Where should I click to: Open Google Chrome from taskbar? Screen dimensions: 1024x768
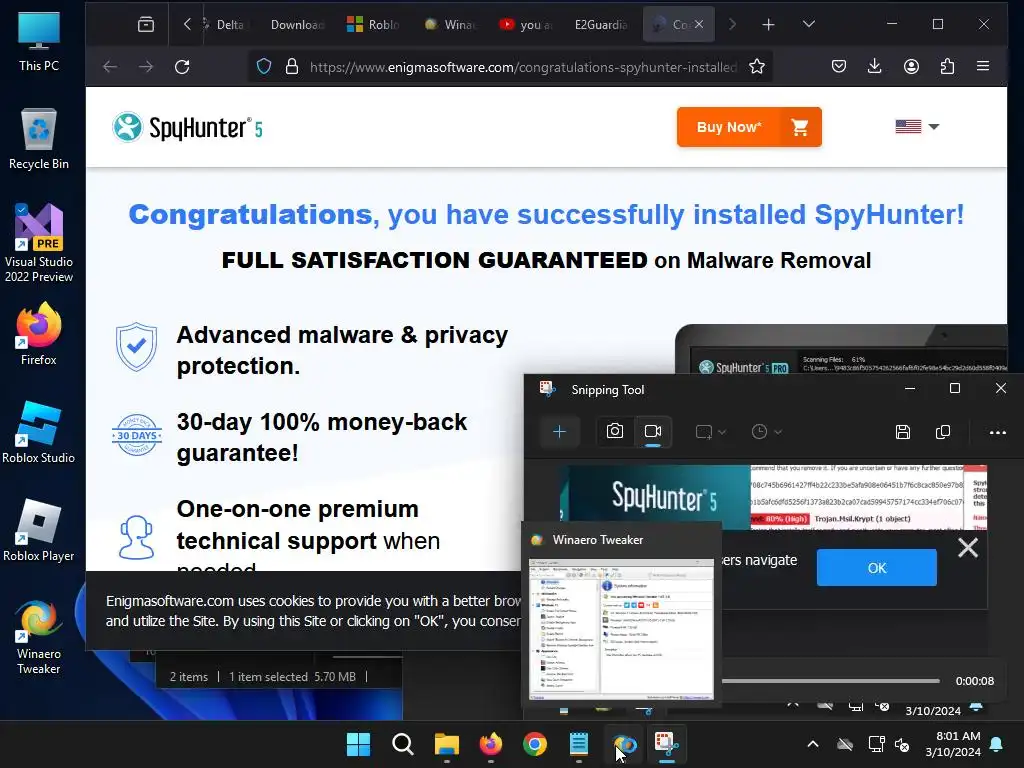click(535, 744)
